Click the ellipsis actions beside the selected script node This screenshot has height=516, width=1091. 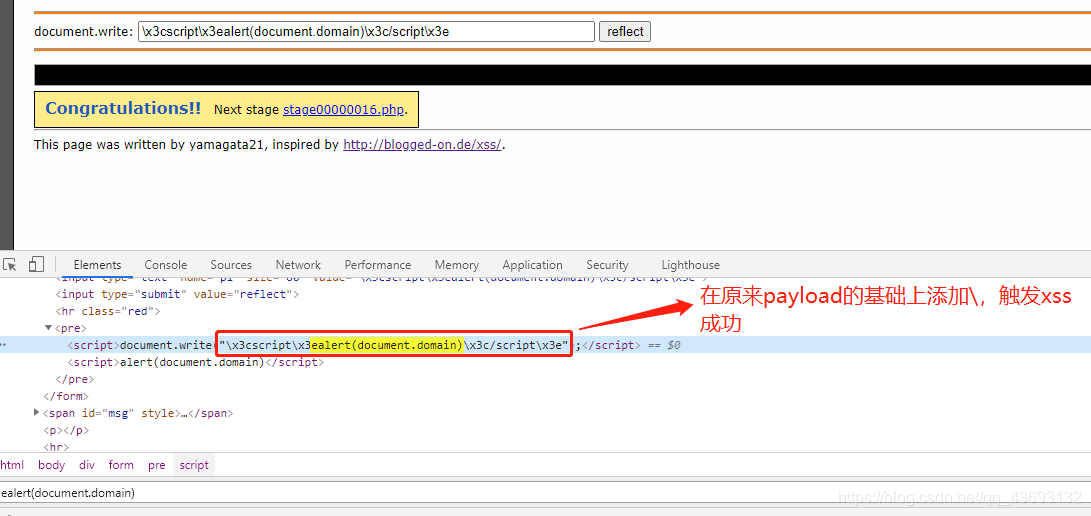(4, 345)
